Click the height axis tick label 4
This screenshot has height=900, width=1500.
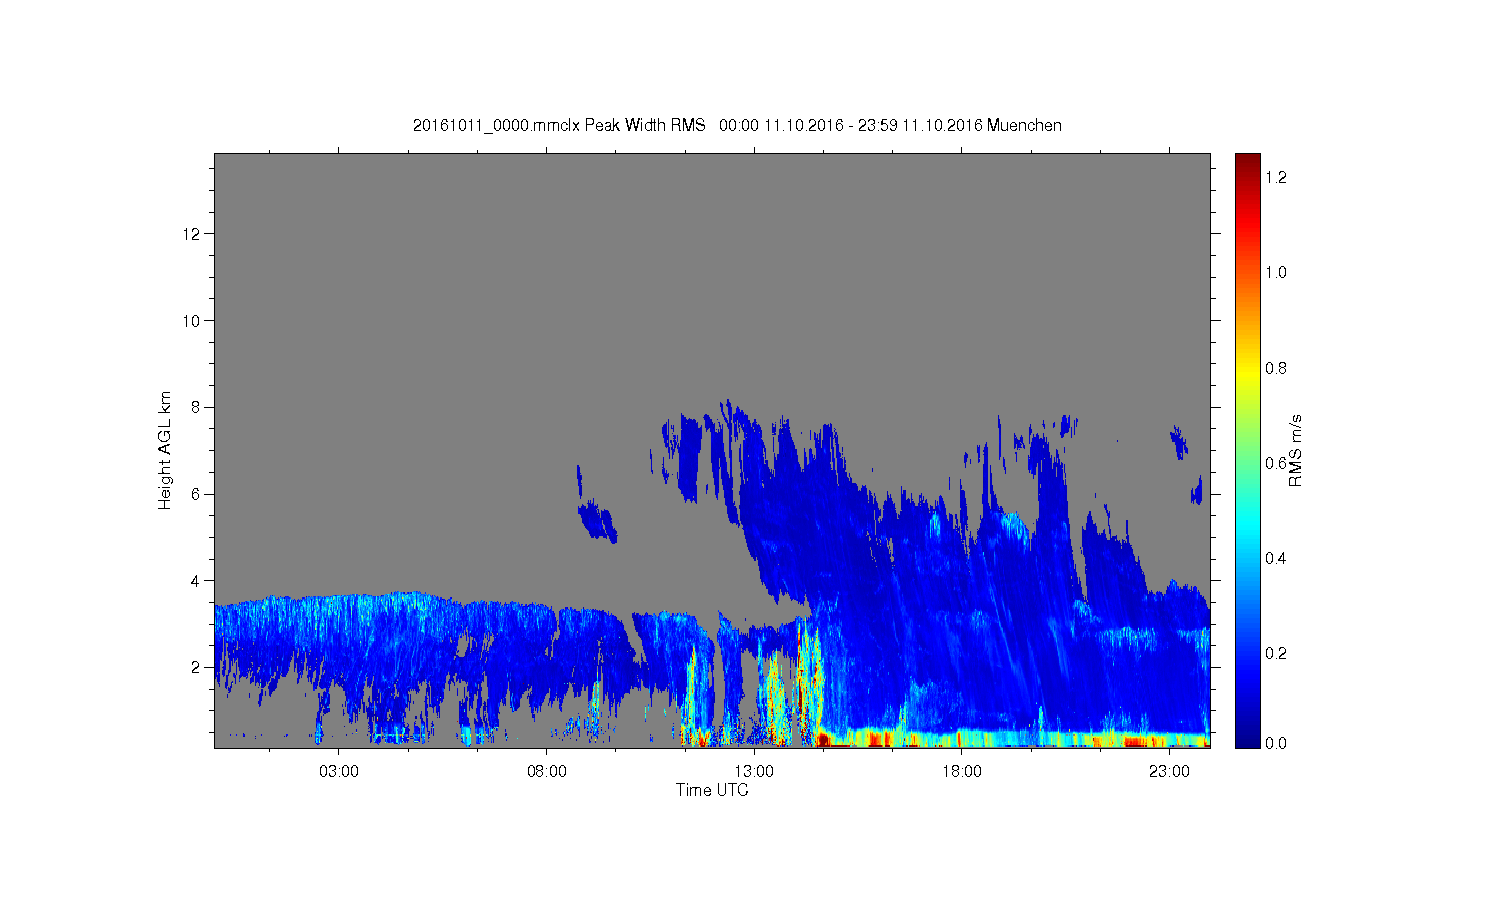pyautogui.click(x=197, y=580)
